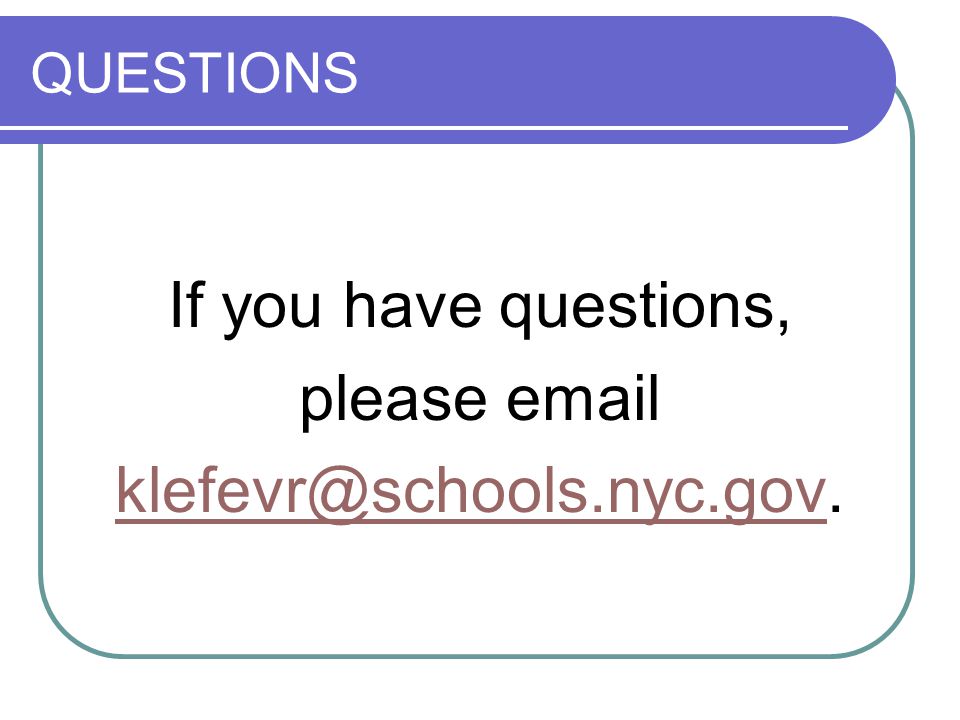The image size is (960, 720).
Task: Select the QUESTIONS slide title
Action: click(194, 73)
